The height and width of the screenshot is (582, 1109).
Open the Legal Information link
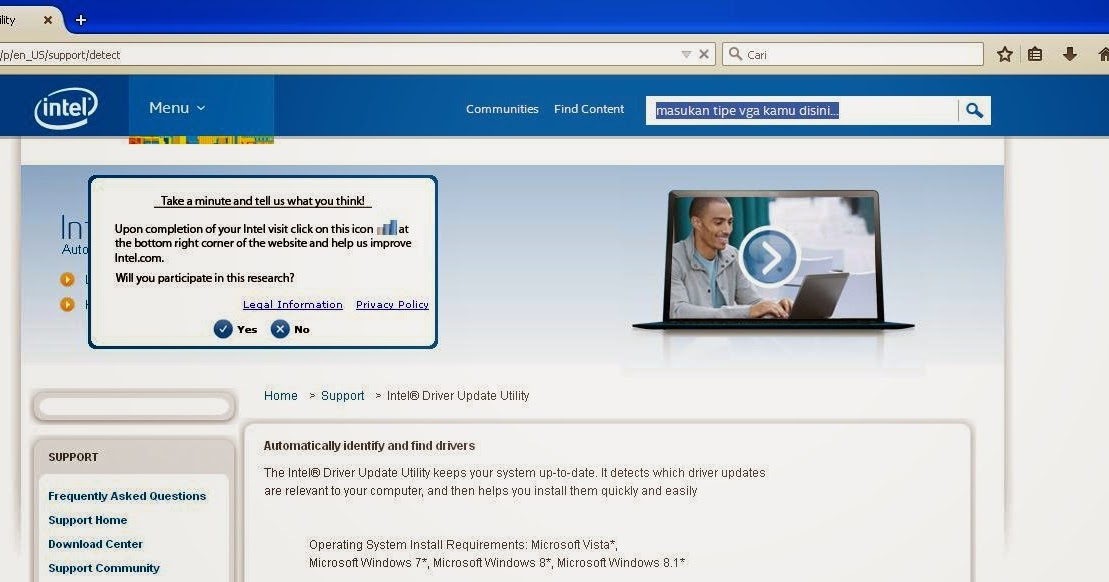coord(293,304)
